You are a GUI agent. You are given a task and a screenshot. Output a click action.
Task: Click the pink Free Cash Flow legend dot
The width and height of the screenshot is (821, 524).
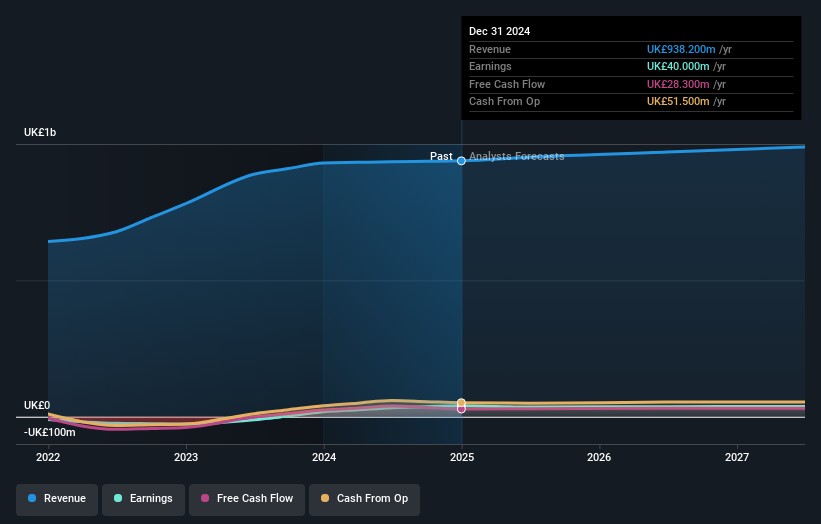(x=206, y=498)
